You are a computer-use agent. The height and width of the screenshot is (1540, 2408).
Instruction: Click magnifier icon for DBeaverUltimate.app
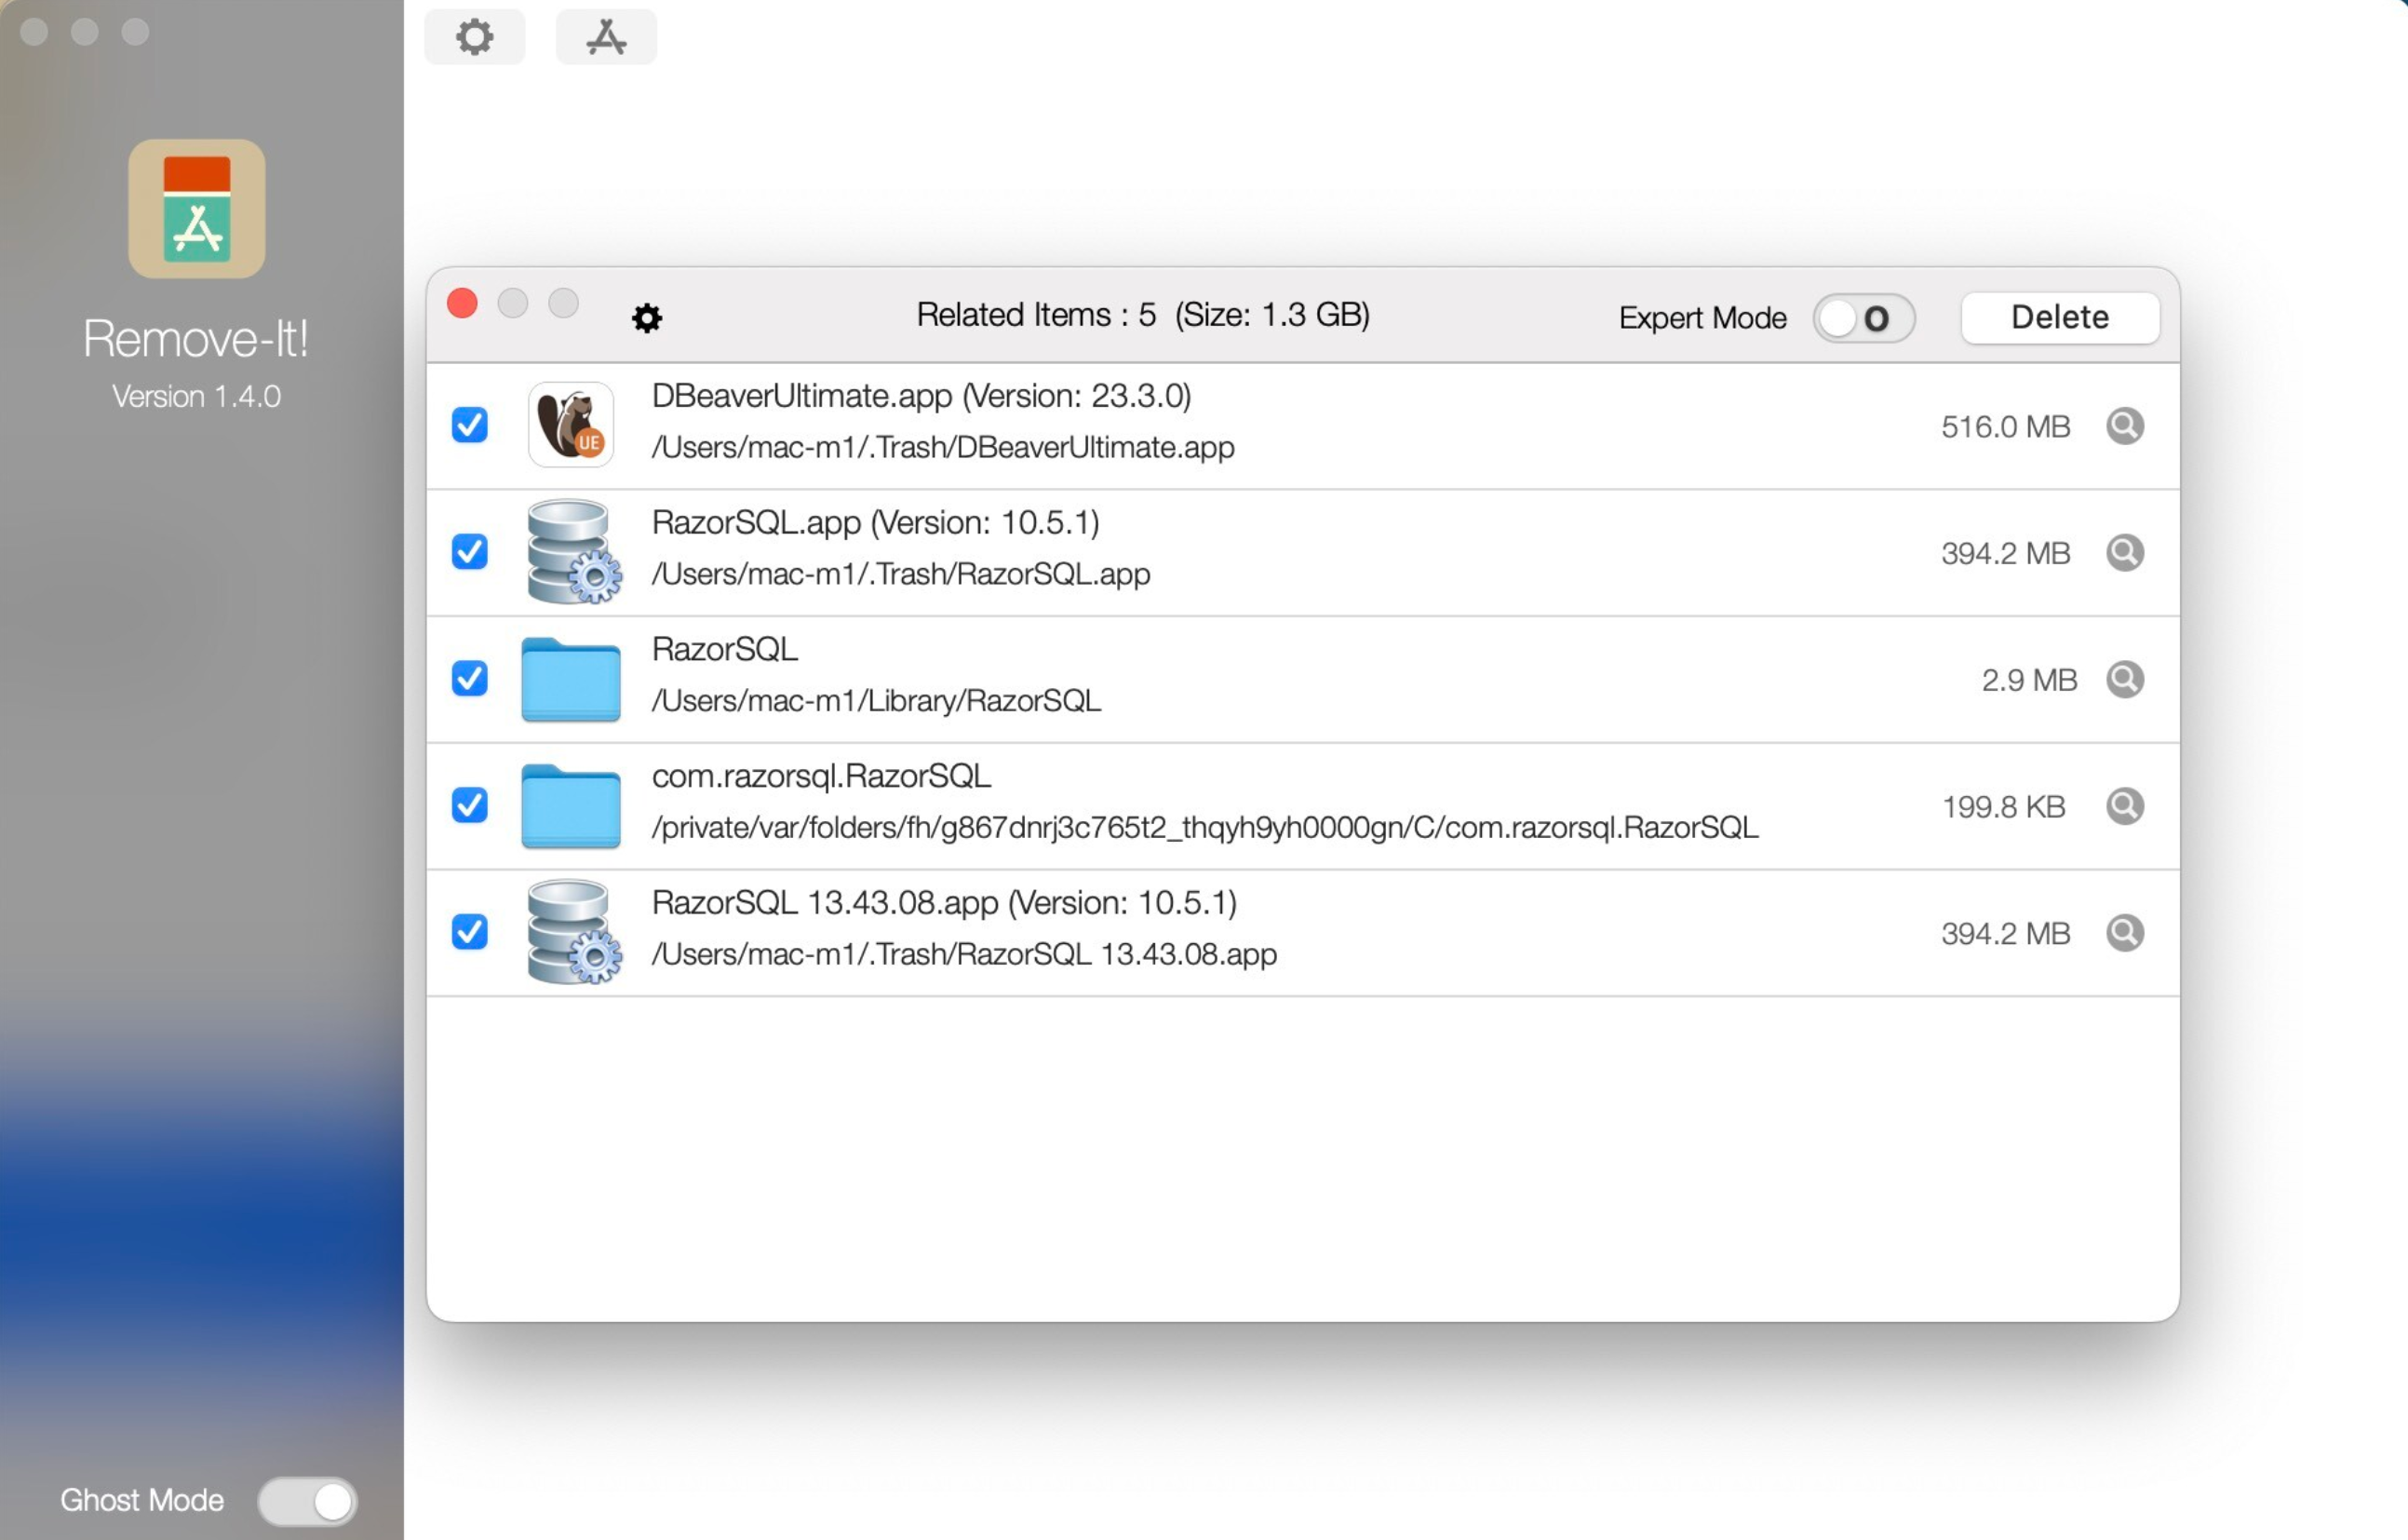(x=2125, y=425)
